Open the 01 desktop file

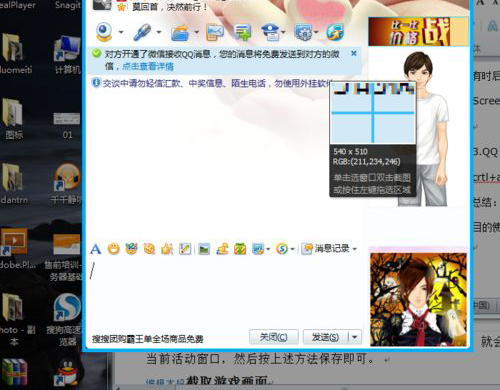[67, 125]
